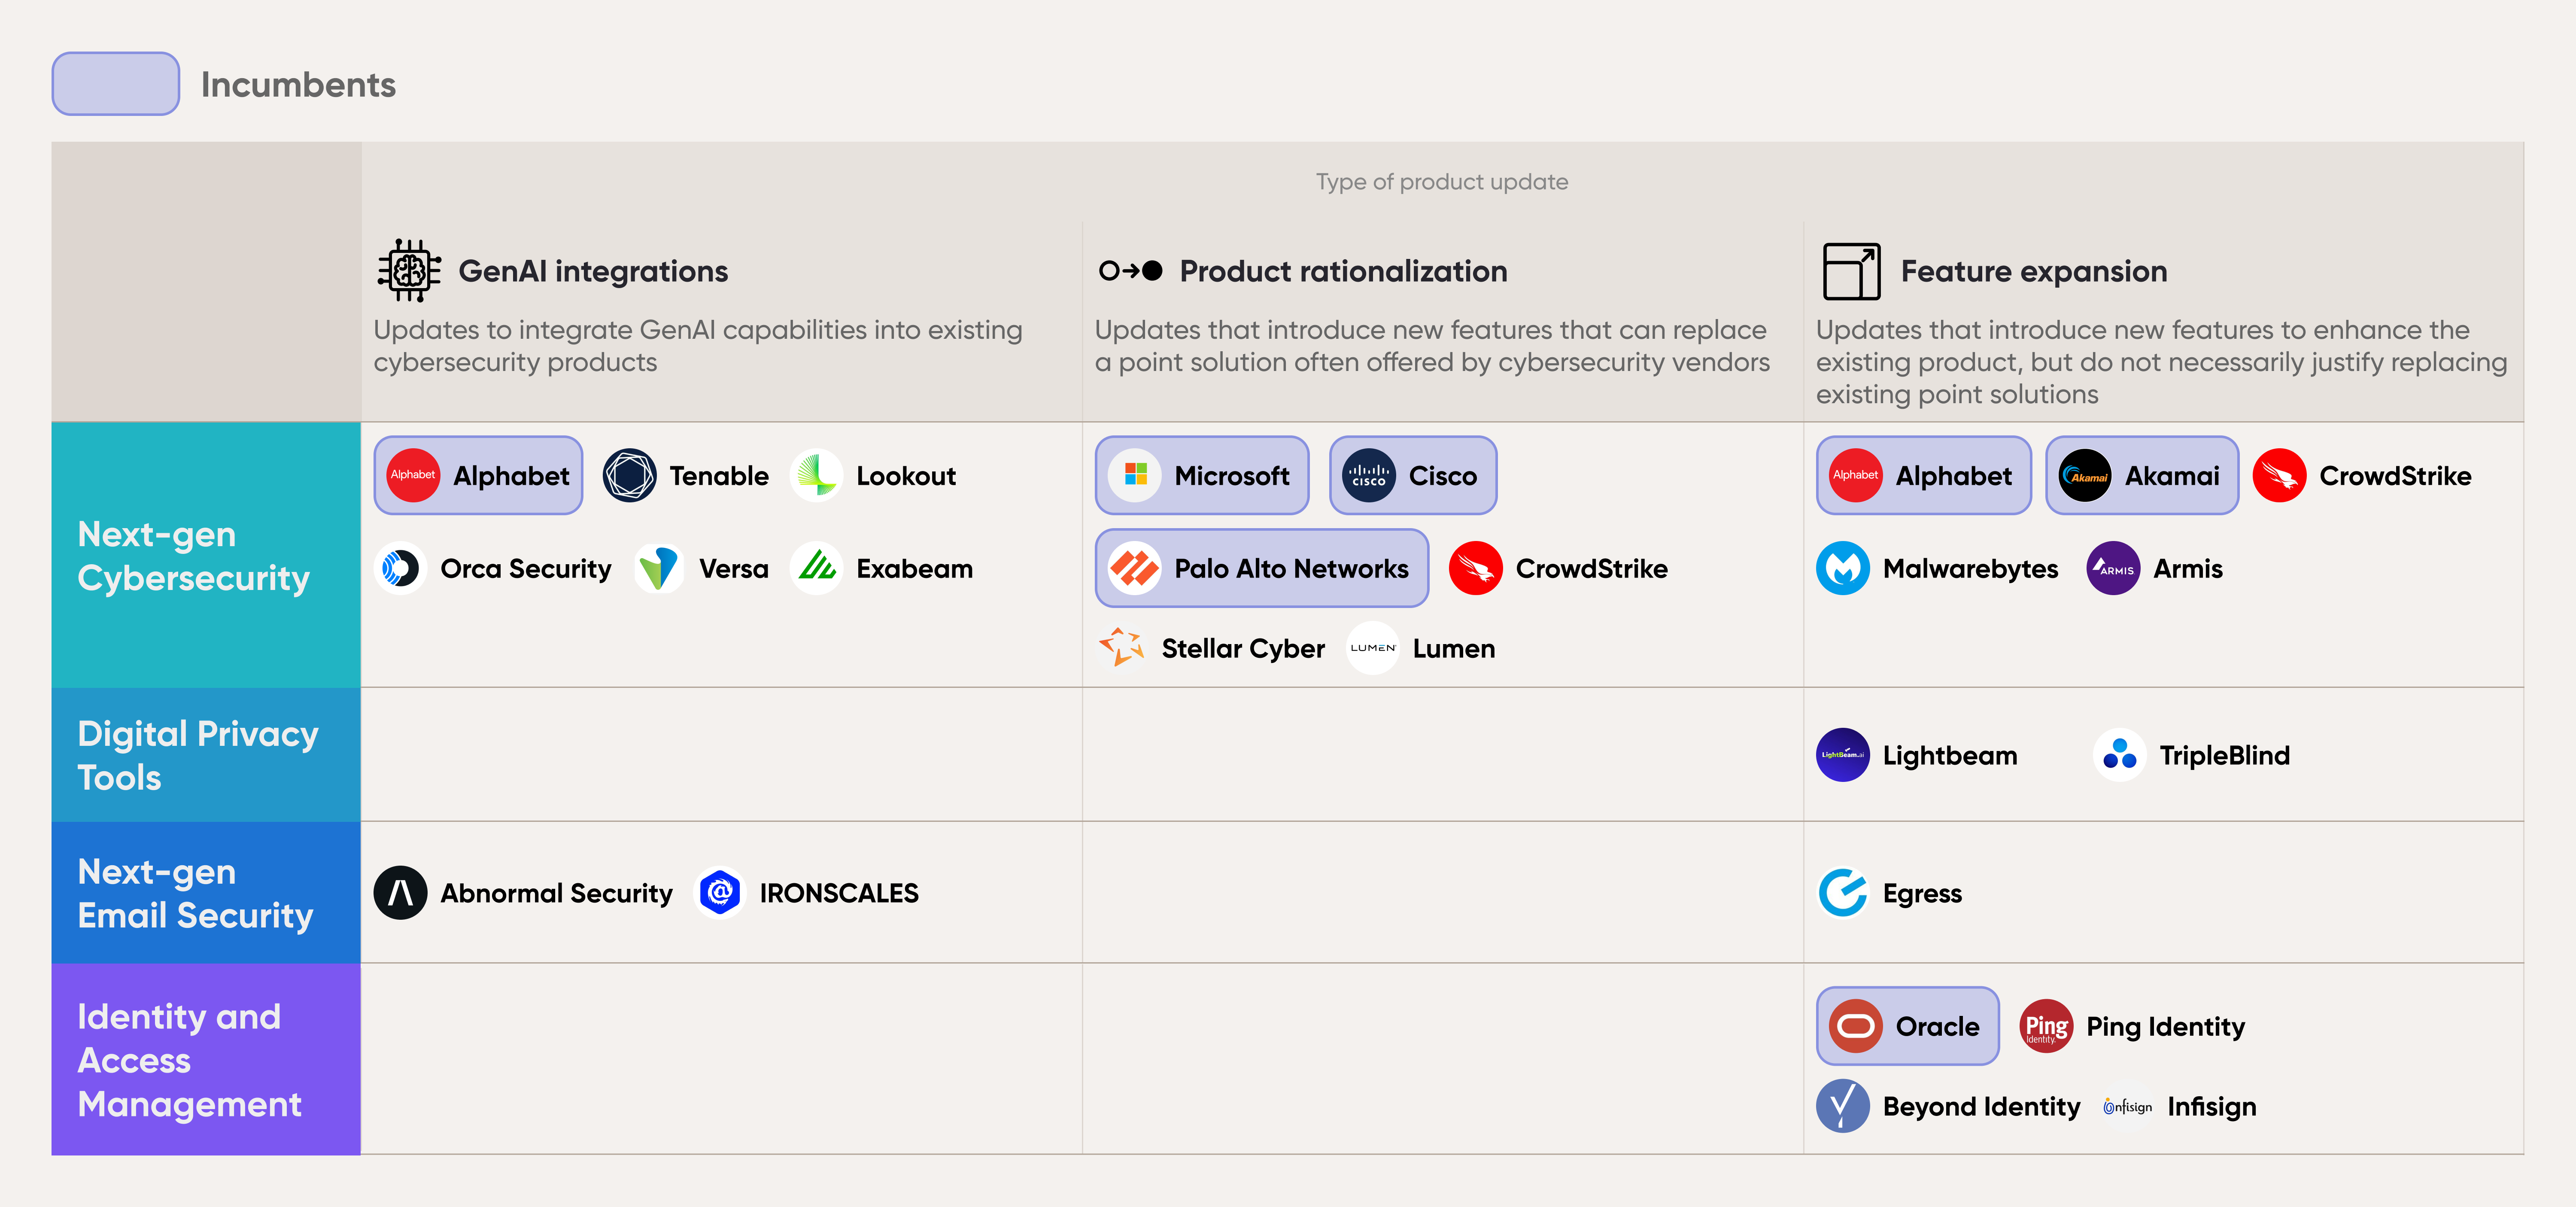Click the Versa logo icon
The height and width of the screenshot is (1207, 2576).
coord(660,568)
